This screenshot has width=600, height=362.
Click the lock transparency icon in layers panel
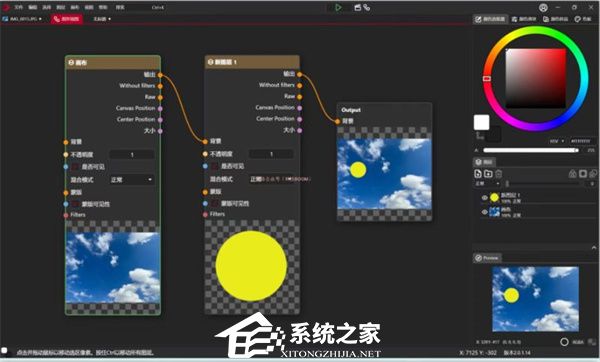(x=572, y=174)
